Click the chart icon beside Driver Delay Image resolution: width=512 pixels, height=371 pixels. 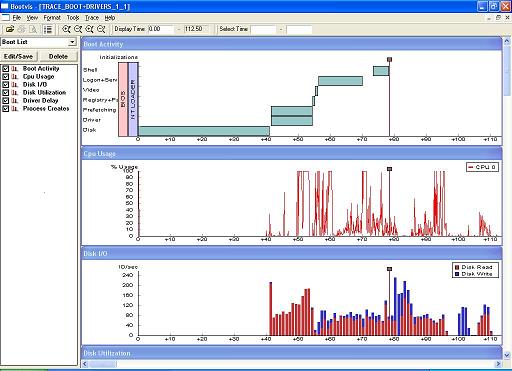(15, 101)
